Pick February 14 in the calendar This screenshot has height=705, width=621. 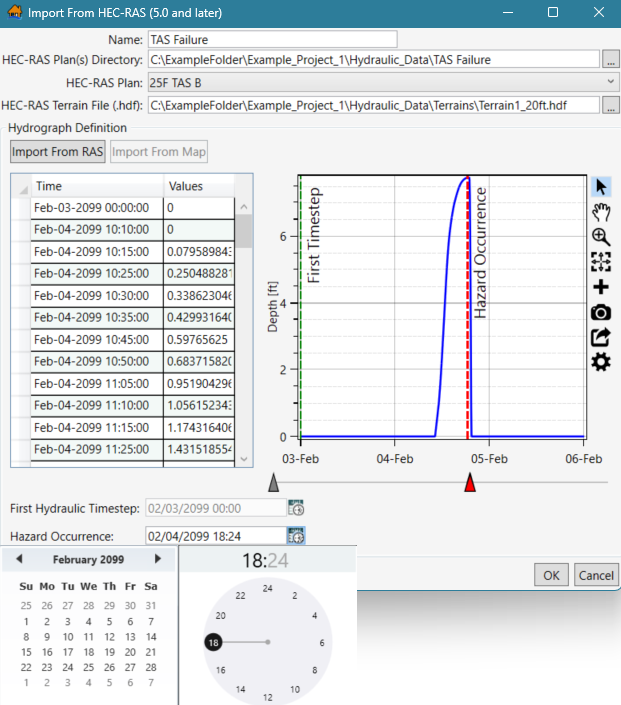[151, 637]
